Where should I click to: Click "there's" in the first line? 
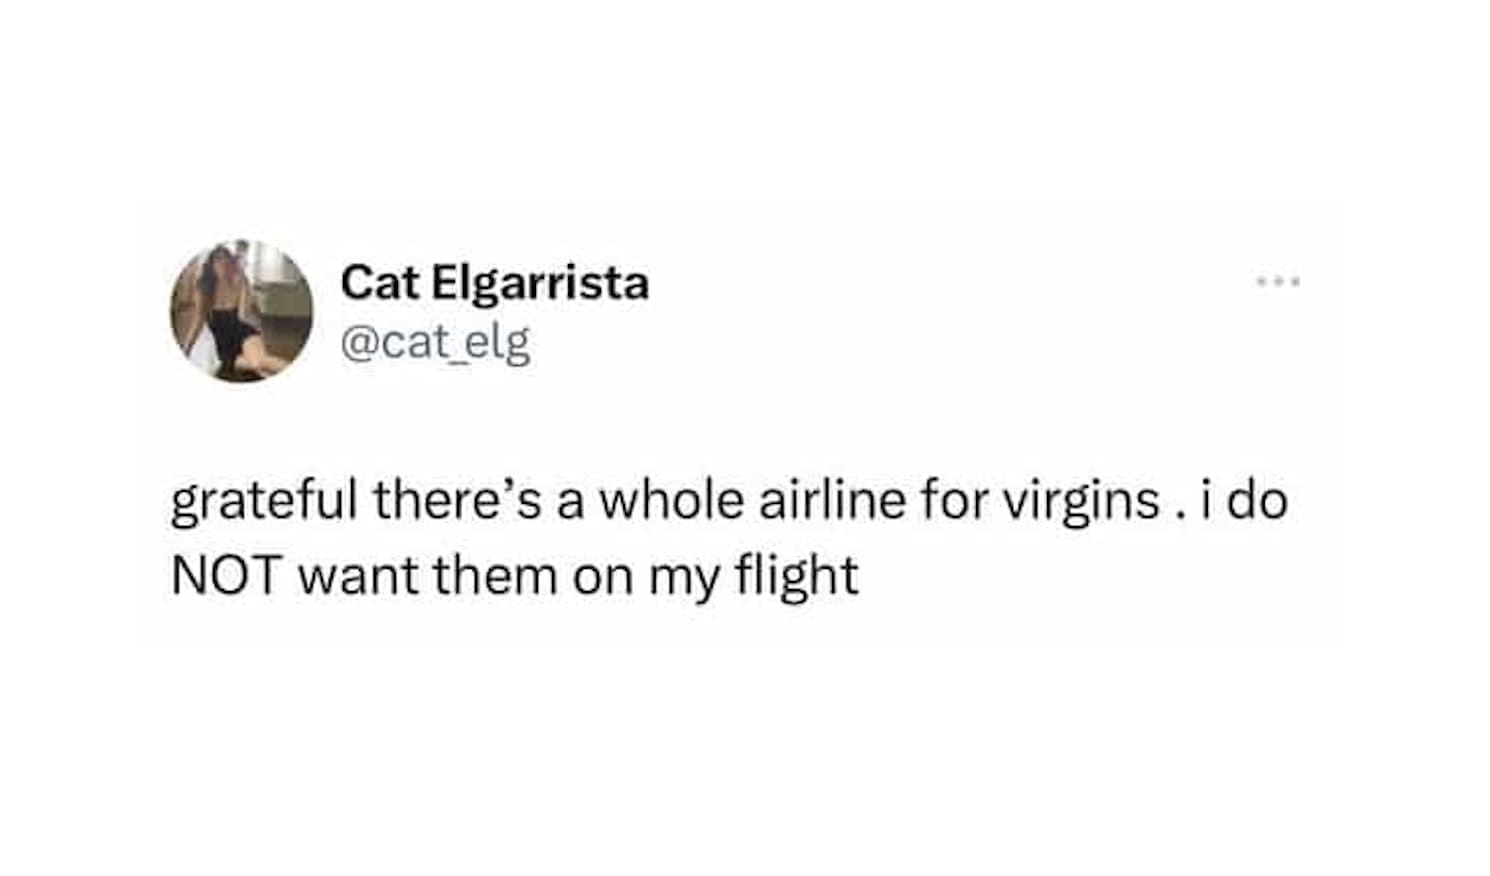(460, 501)
